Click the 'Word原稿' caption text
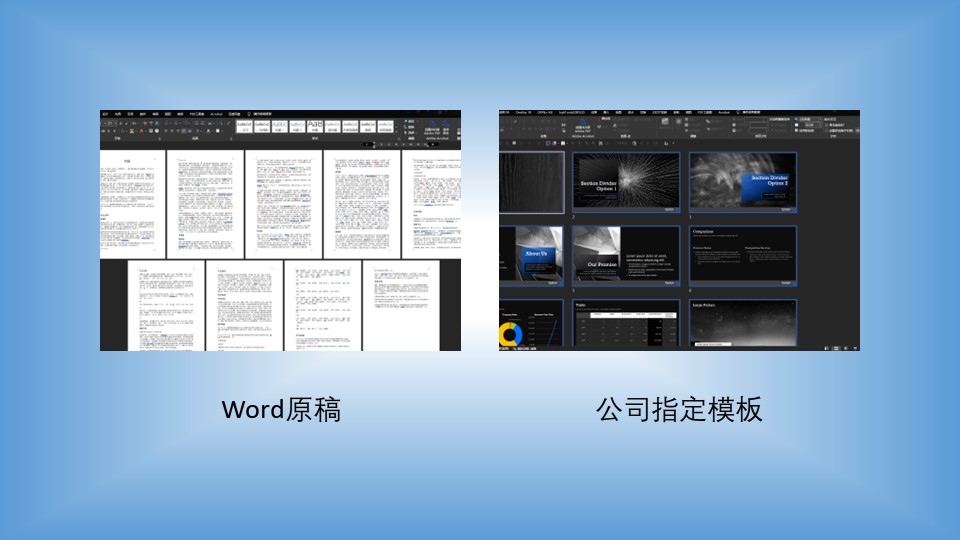This screenshot has width=960, height=540. (281, 410)
